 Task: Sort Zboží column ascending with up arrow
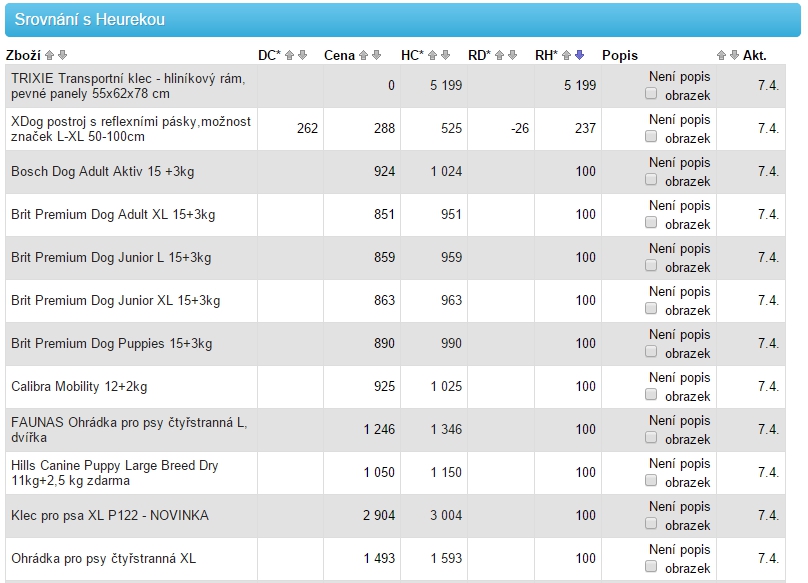(51, 56)
